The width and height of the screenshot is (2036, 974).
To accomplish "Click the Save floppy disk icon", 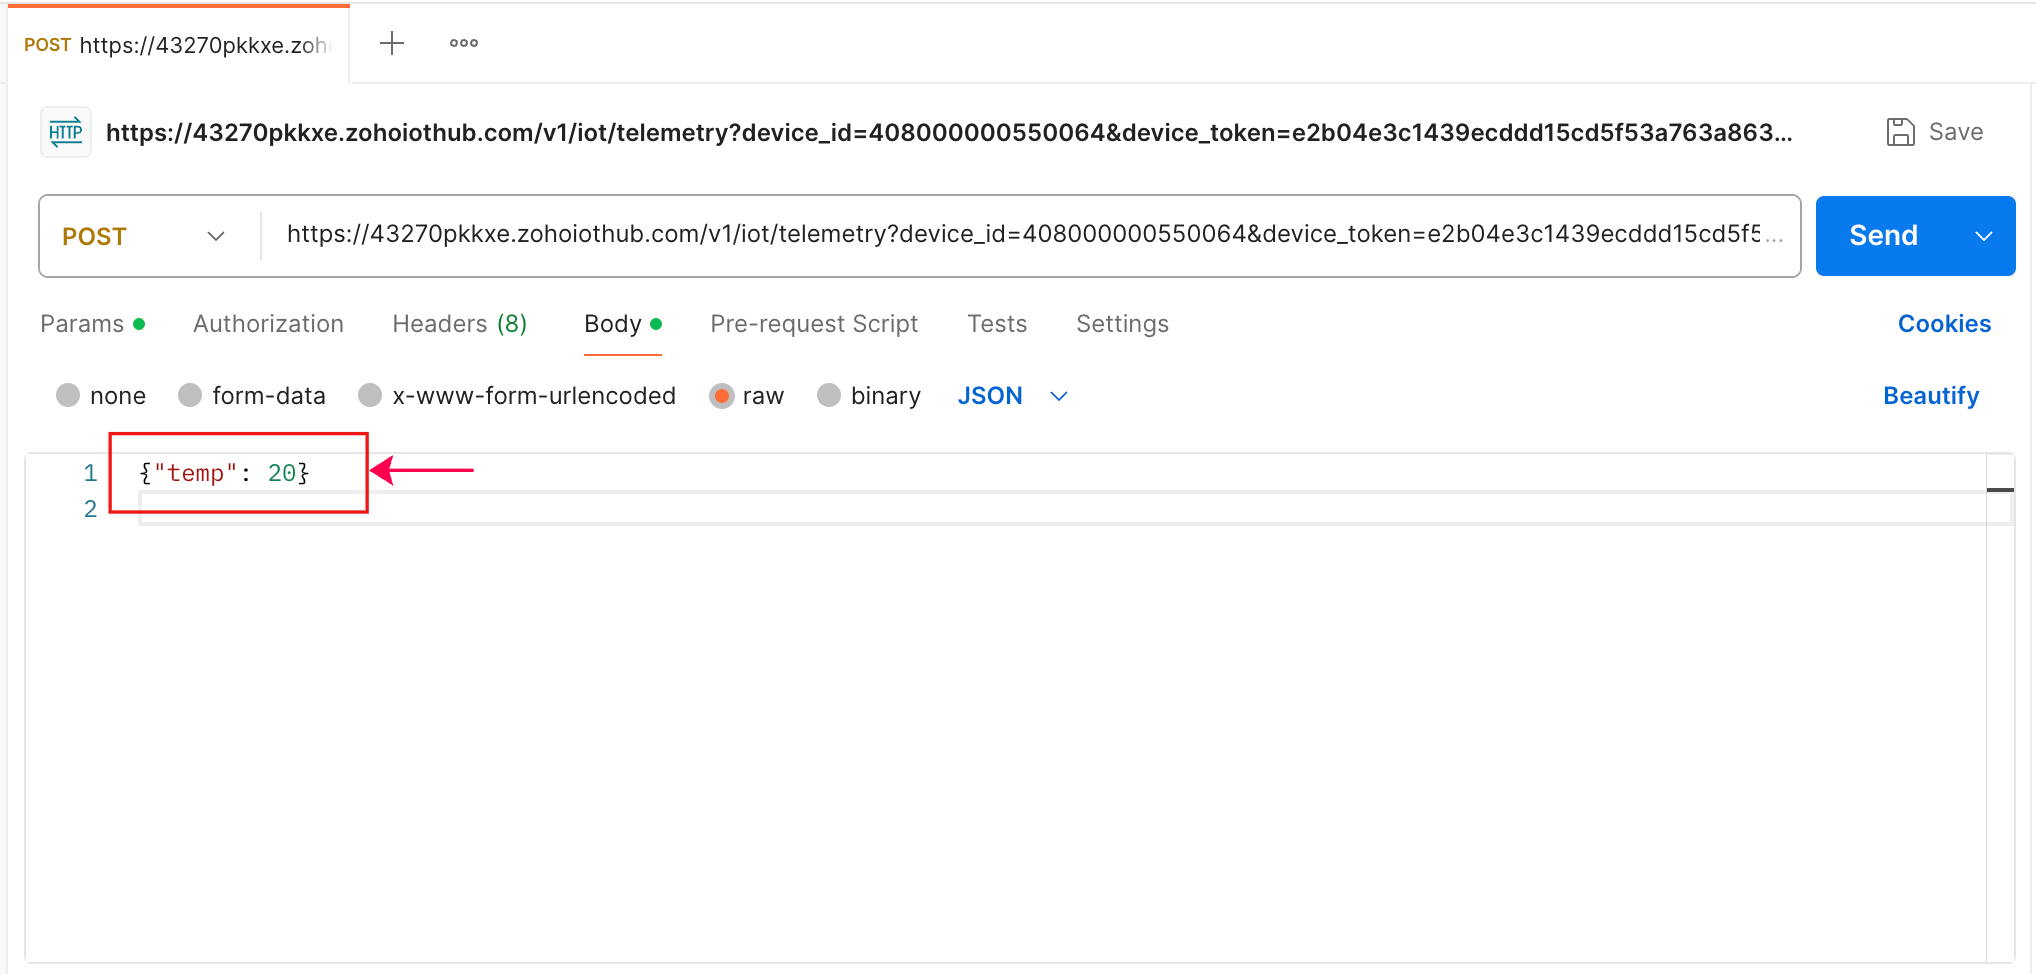I will [x=1900, y=132].
